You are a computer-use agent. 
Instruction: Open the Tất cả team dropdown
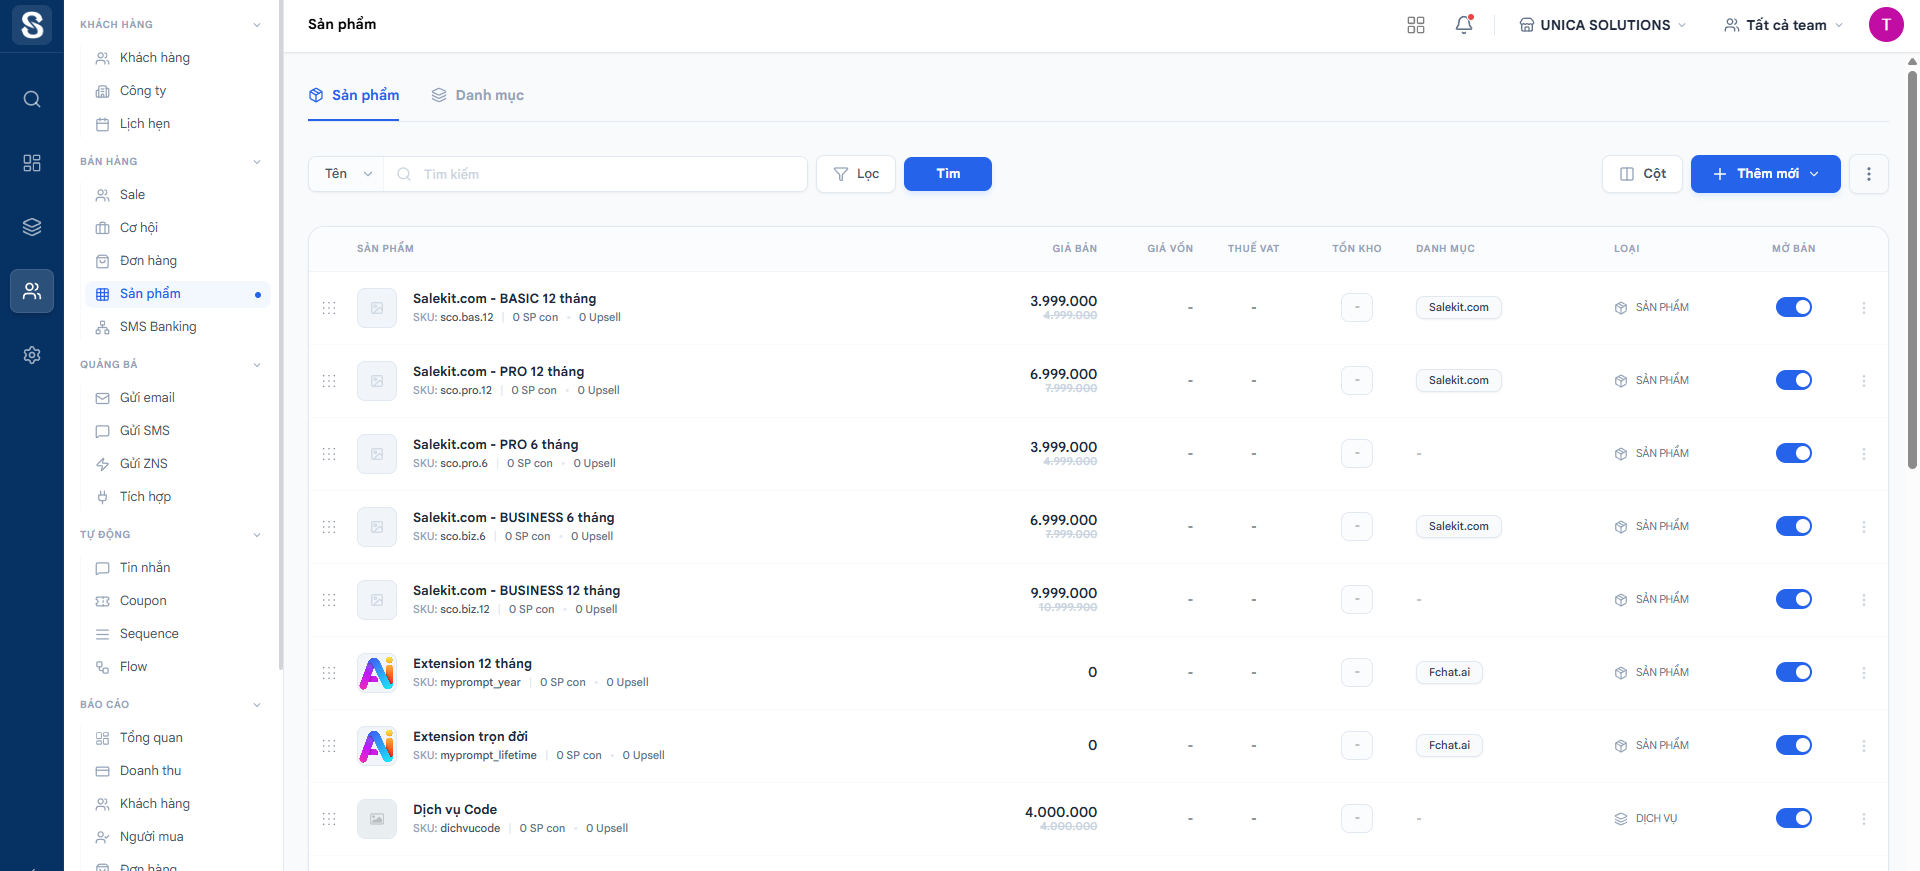[x=1784, y=25]
